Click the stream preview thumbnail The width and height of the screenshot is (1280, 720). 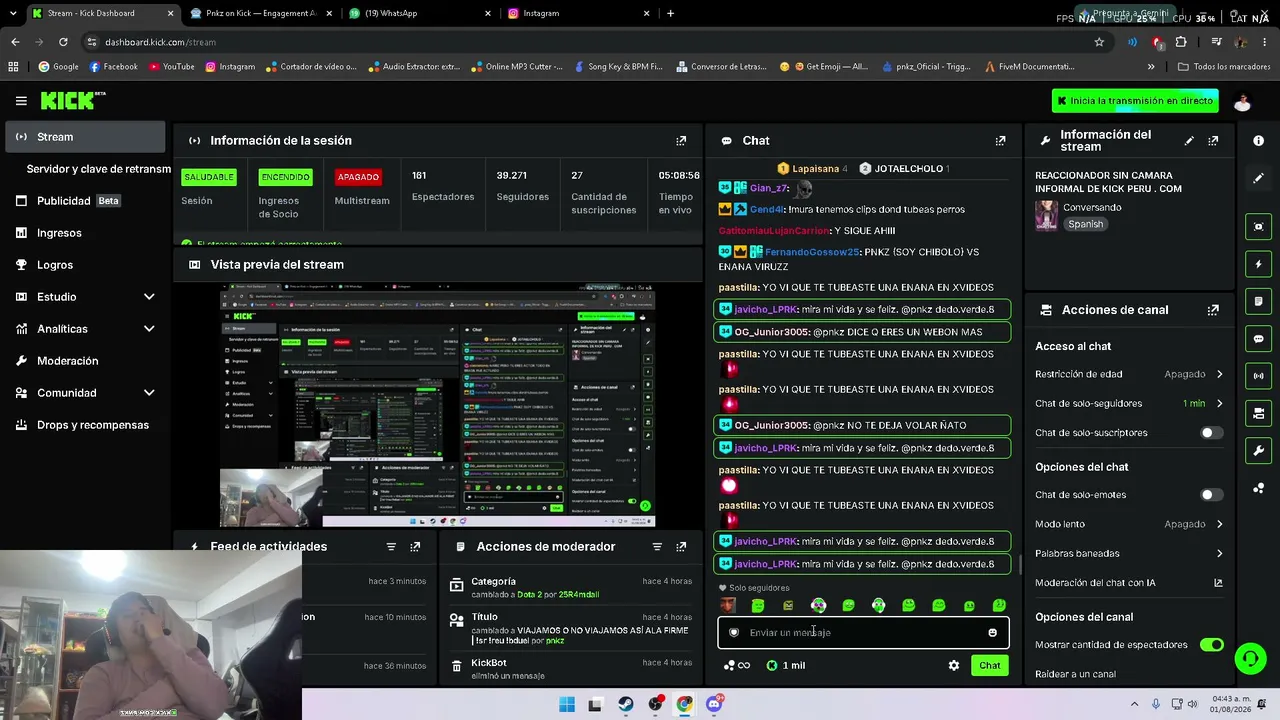tap(437, 405)
